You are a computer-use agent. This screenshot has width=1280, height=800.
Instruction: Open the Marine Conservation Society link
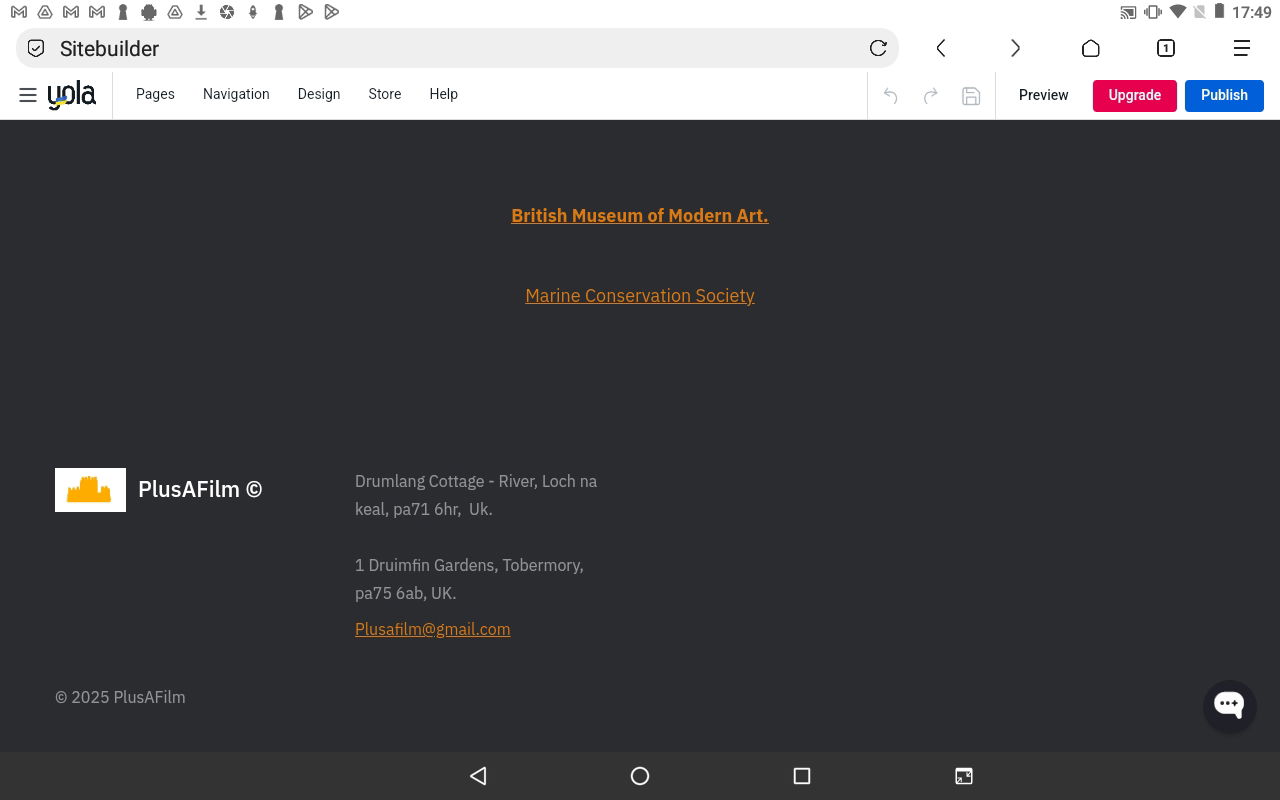(640, 296)
